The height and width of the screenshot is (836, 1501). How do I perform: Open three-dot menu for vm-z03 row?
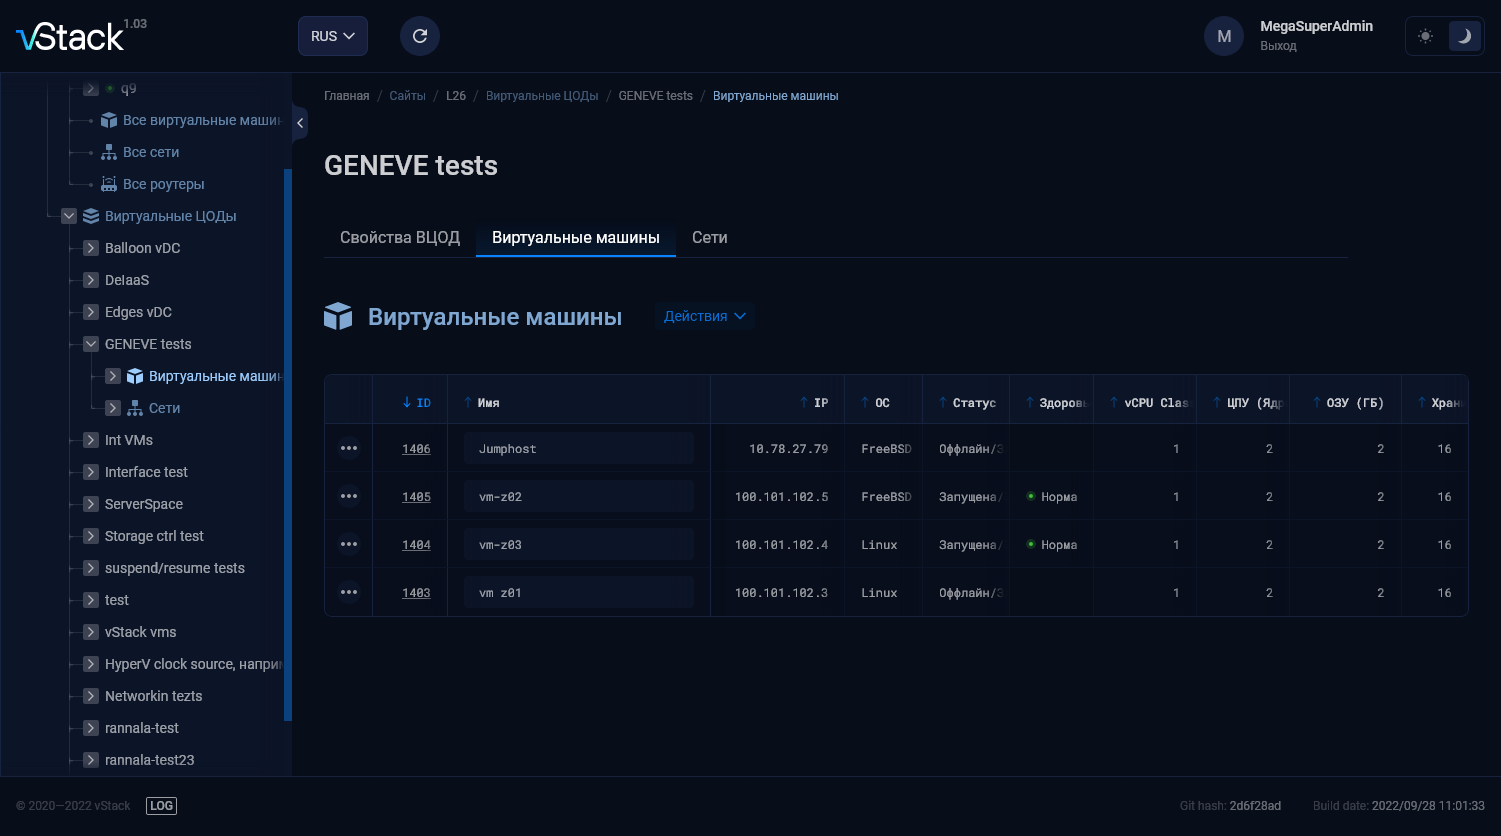[x=349, y=544]
